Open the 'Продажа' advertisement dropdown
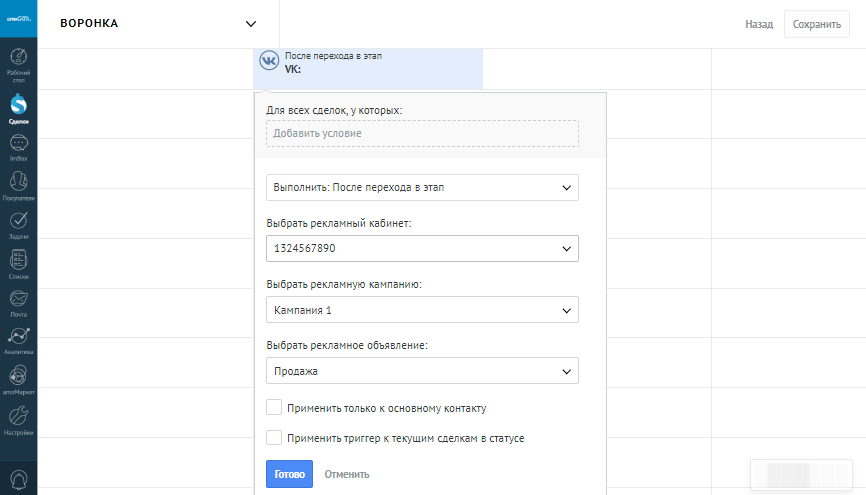 click(x=422, y=371)
